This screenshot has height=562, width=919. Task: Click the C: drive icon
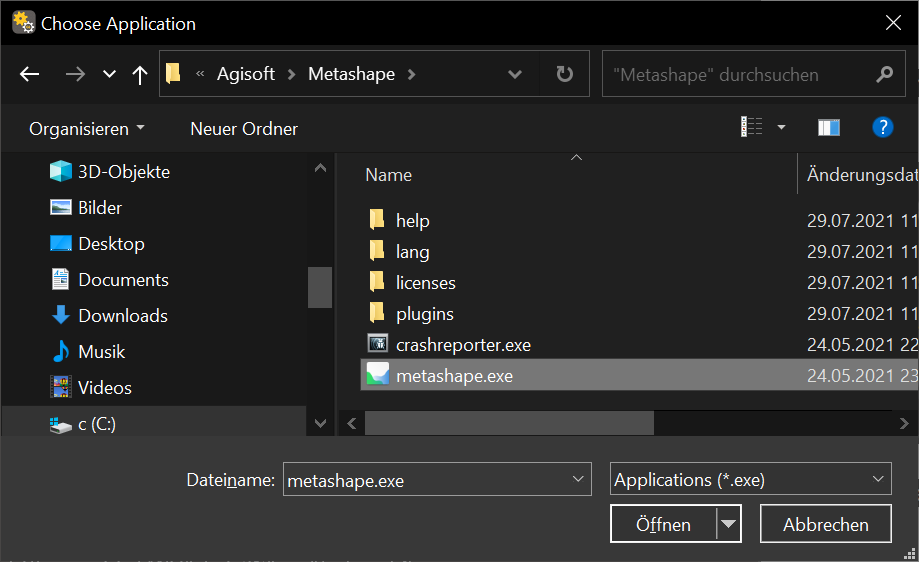coord(60,425)
